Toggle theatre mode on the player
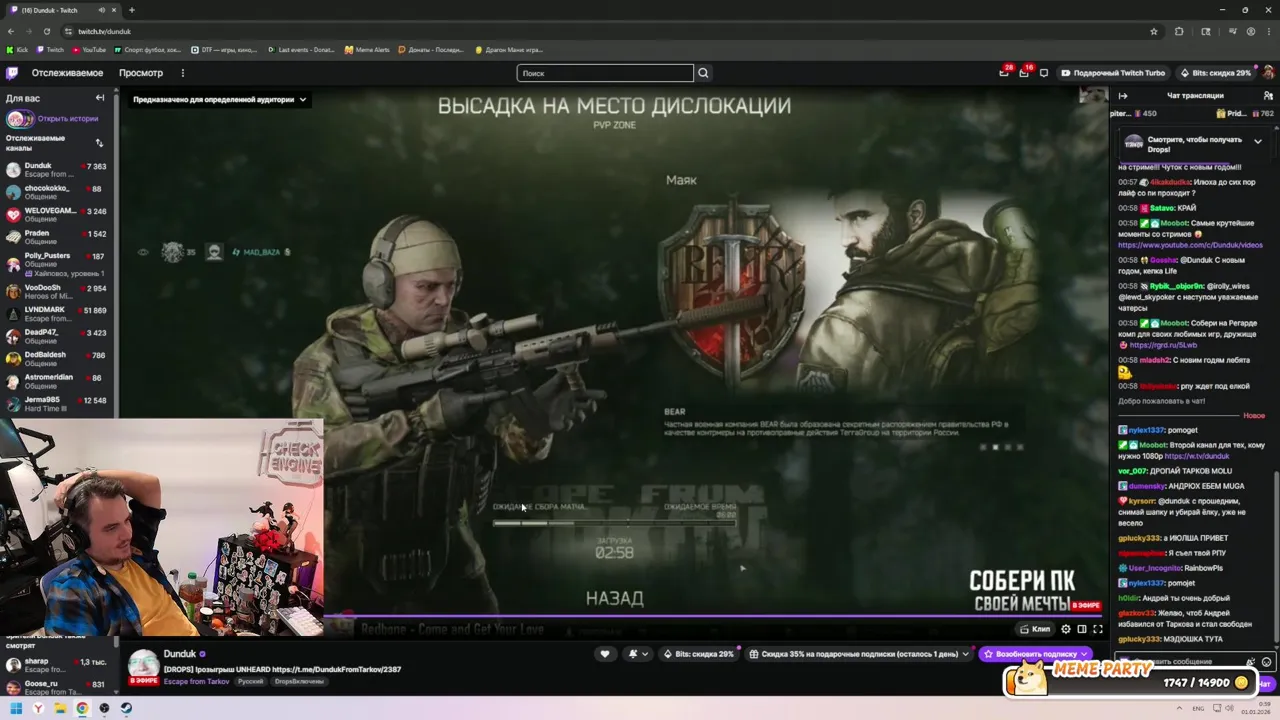Image resolution: width=1280 pixels, height=720 pixels. pos(1082,629)
